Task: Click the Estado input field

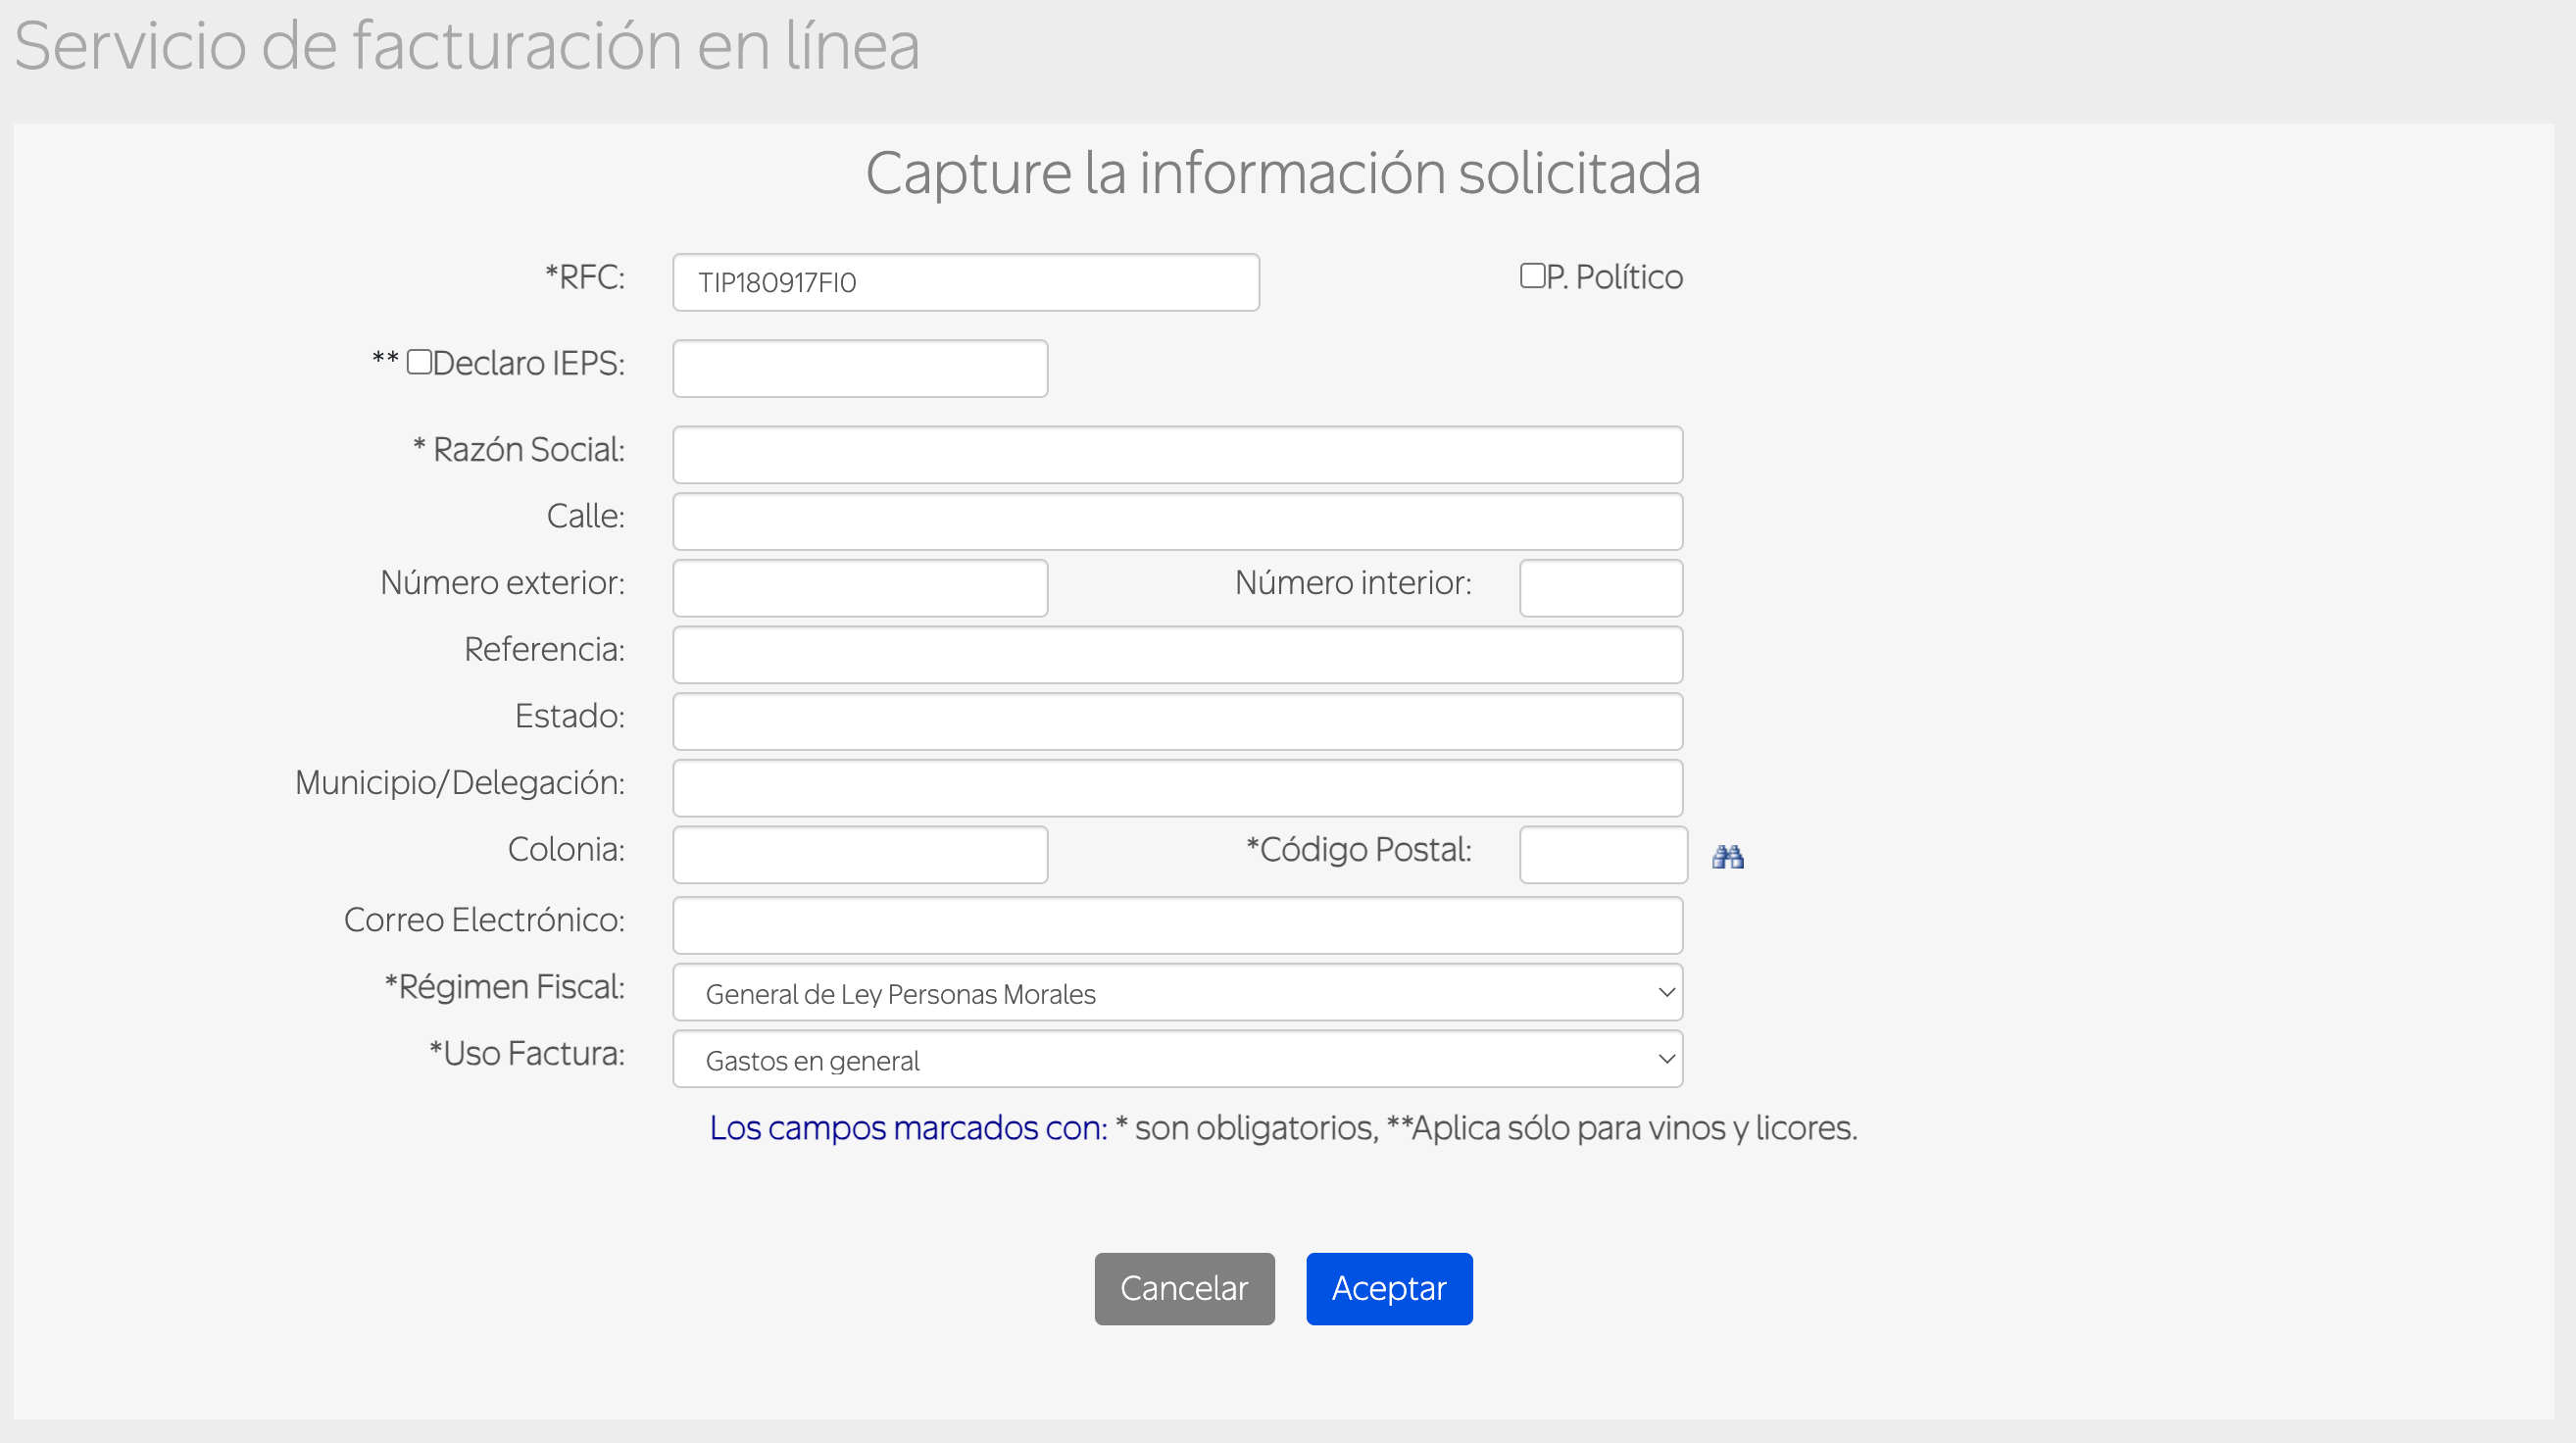Action: point(1177,721)
